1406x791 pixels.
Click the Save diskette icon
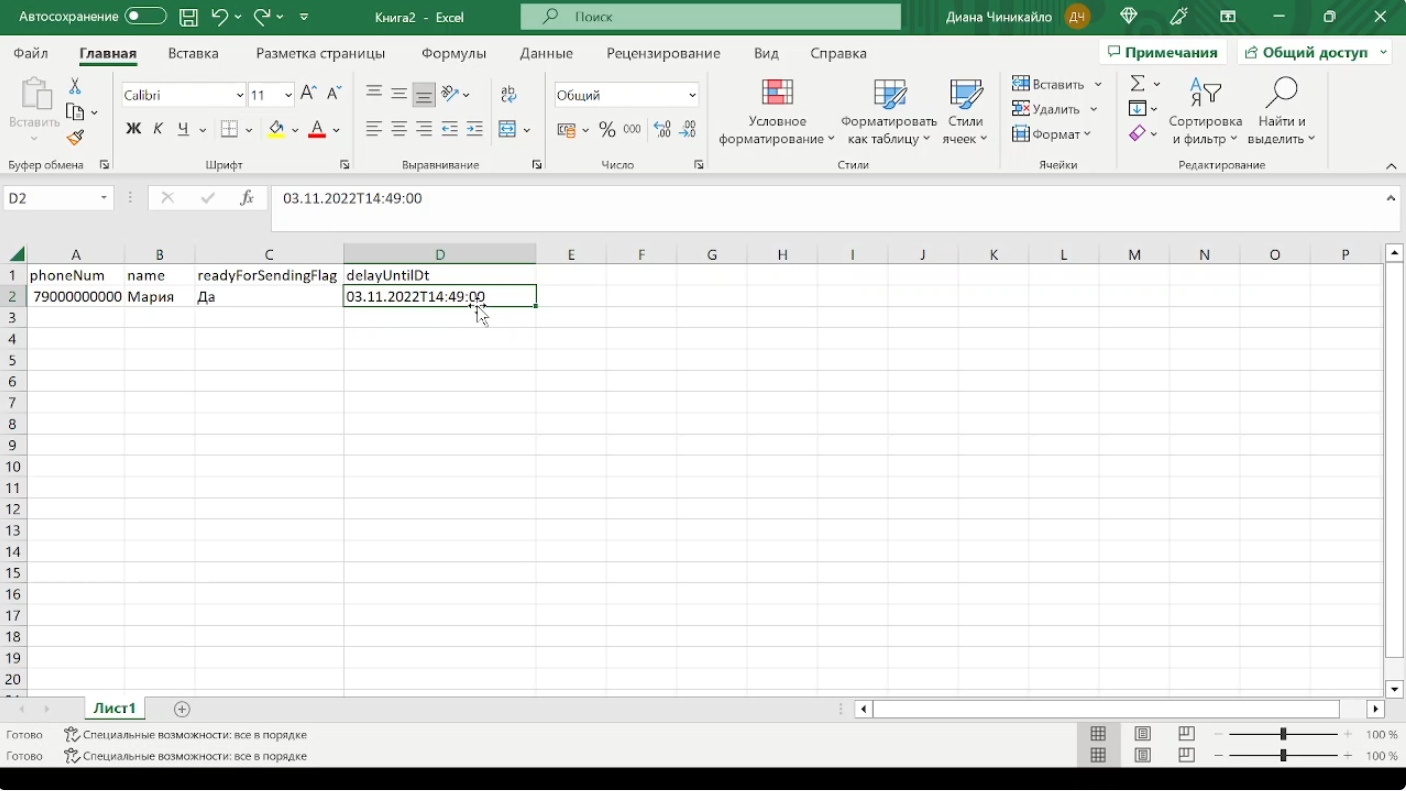(x=188, y=17)
